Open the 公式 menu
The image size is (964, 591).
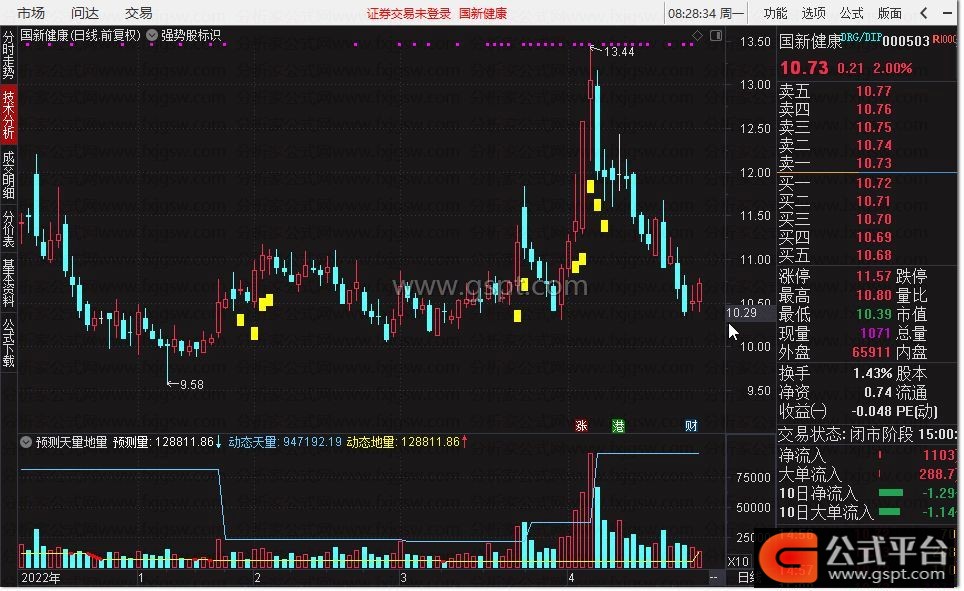pyautogui.click(x=851, y=13)
